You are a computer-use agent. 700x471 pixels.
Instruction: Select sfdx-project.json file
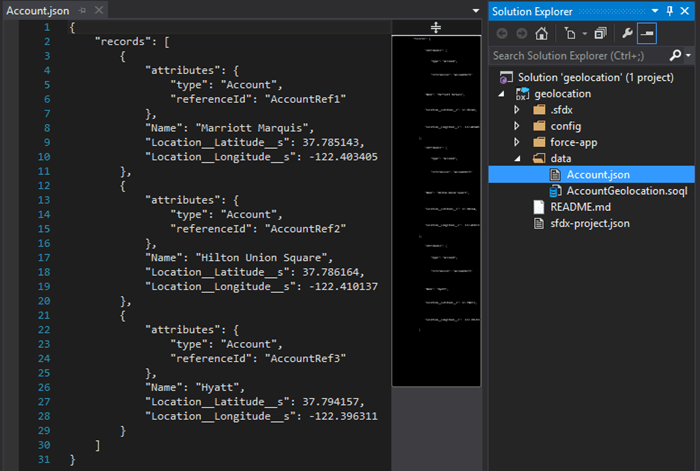(x=590, y=223)
